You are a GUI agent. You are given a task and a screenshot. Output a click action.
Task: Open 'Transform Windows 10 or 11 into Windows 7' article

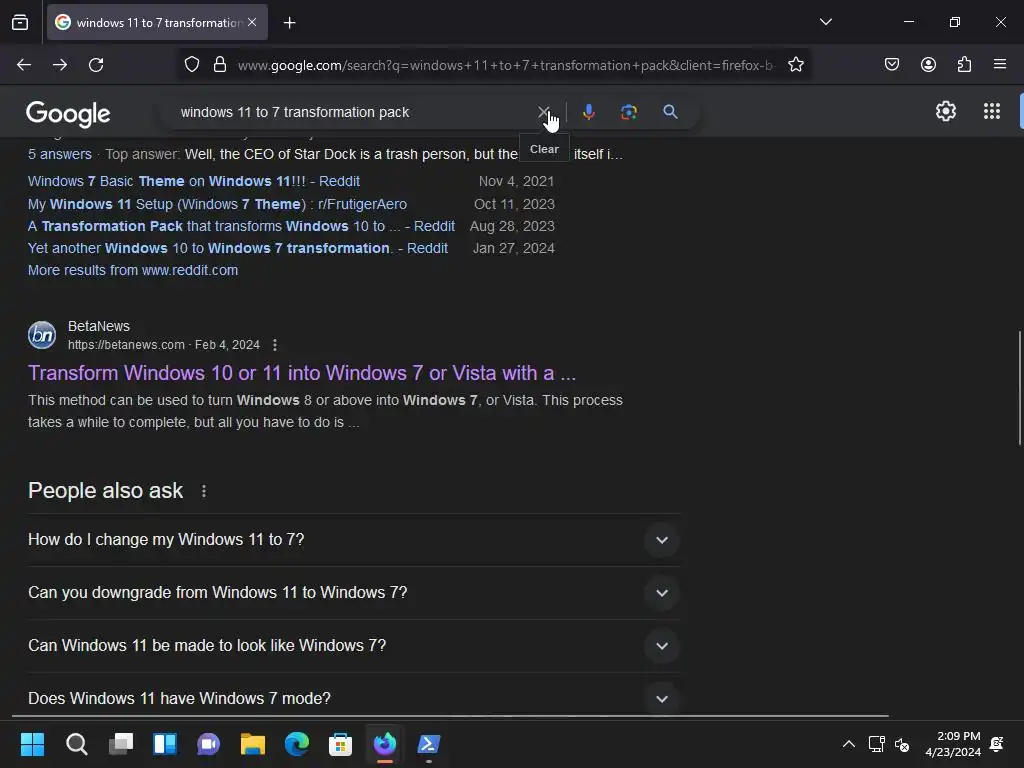tap(302, 373)
